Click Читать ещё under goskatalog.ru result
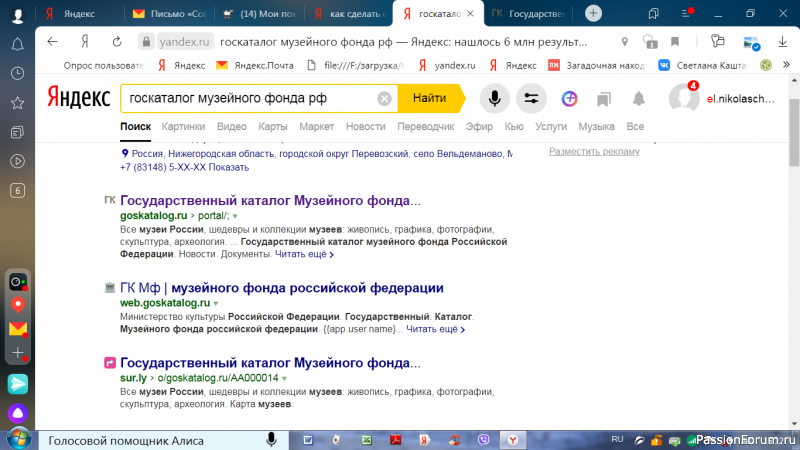This screenshot has height=450, width=800. click(x=305, y=254)
